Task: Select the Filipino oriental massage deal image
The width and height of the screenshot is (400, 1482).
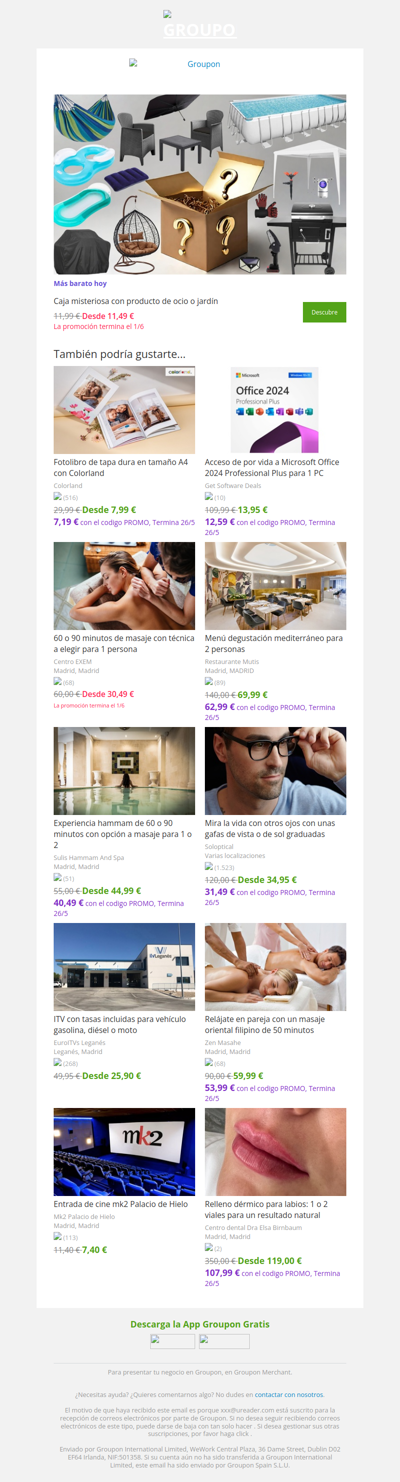Action: tap(275, 966)
